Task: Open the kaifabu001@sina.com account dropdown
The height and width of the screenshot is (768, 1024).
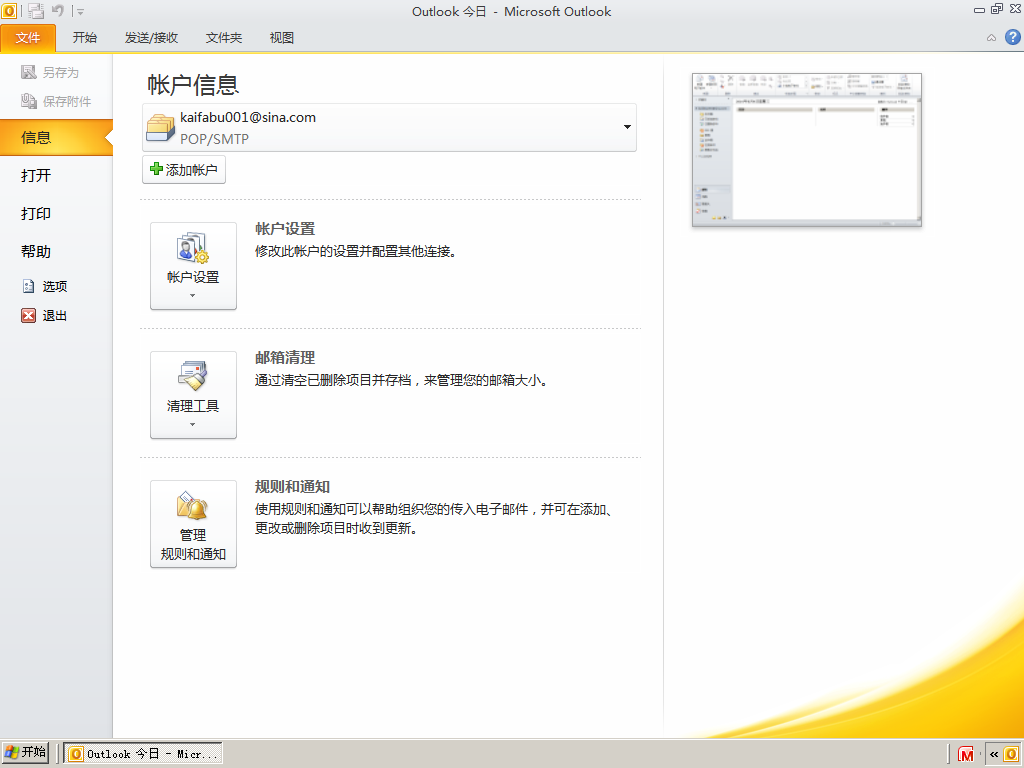Action: 389,127
